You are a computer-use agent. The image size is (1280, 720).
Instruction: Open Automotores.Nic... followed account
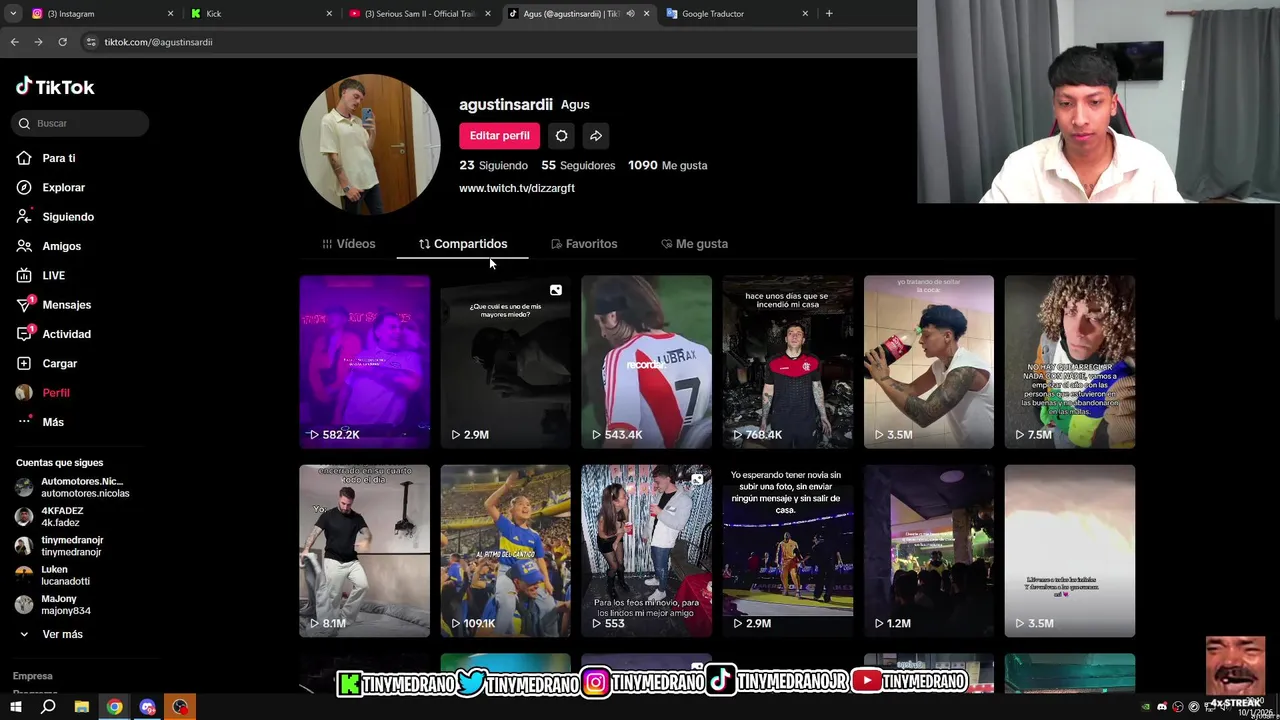click(72, 487)
